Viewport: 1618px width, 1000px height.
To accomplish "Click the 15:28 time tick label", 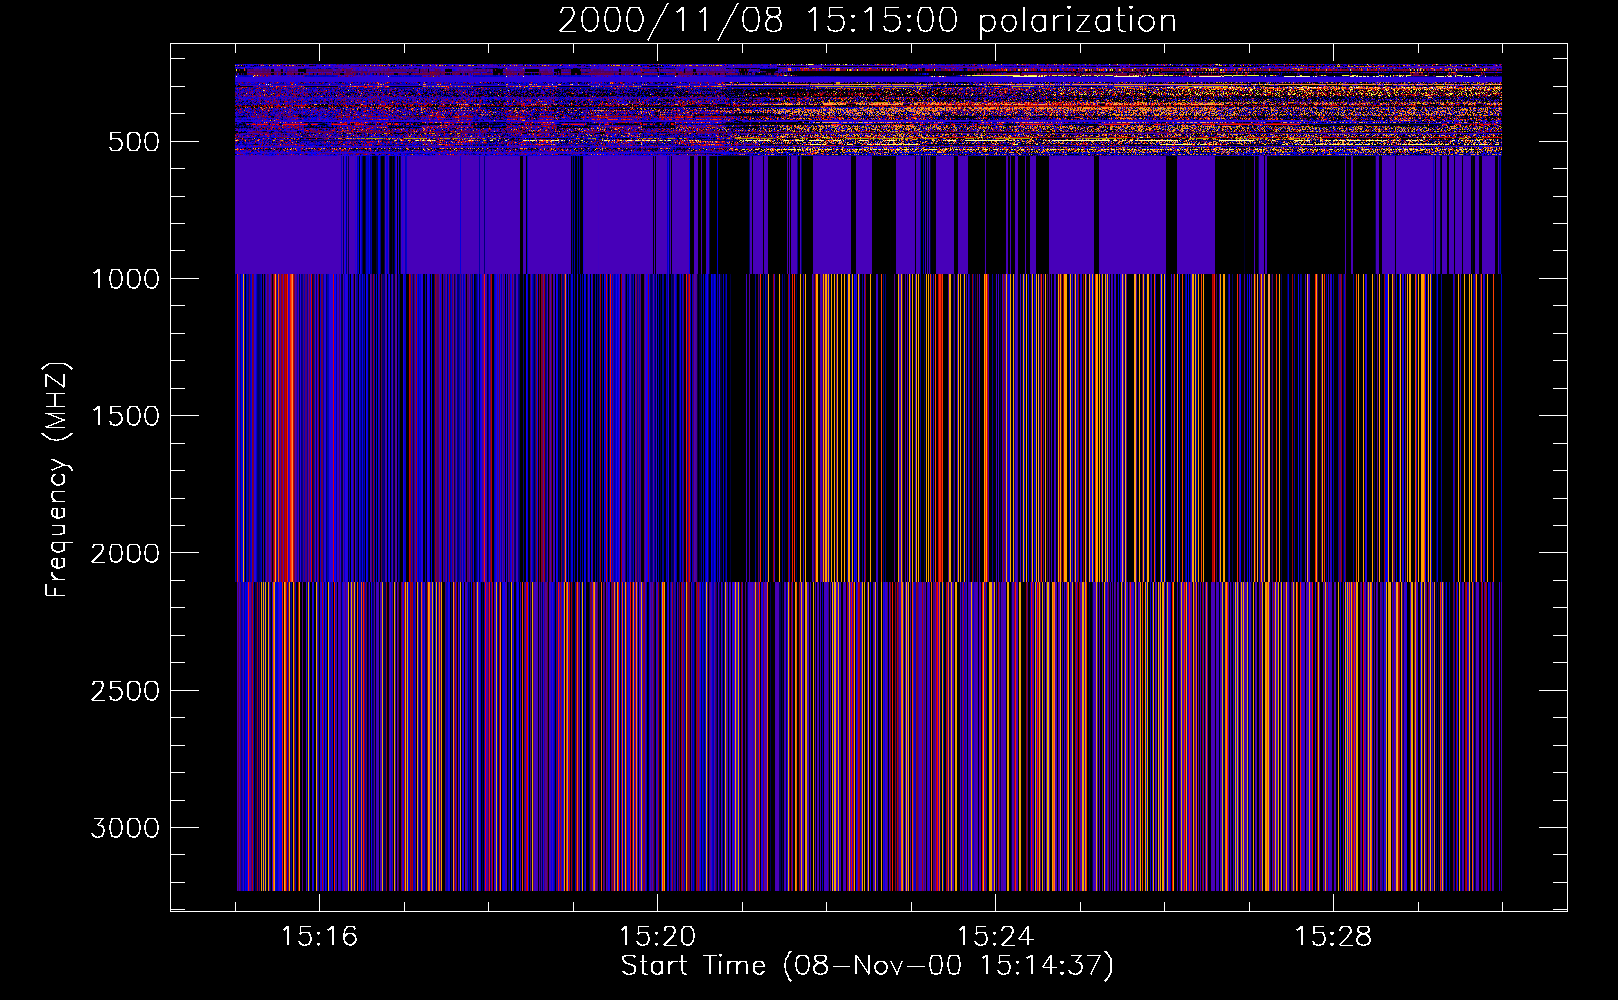I will point(1333,937).
